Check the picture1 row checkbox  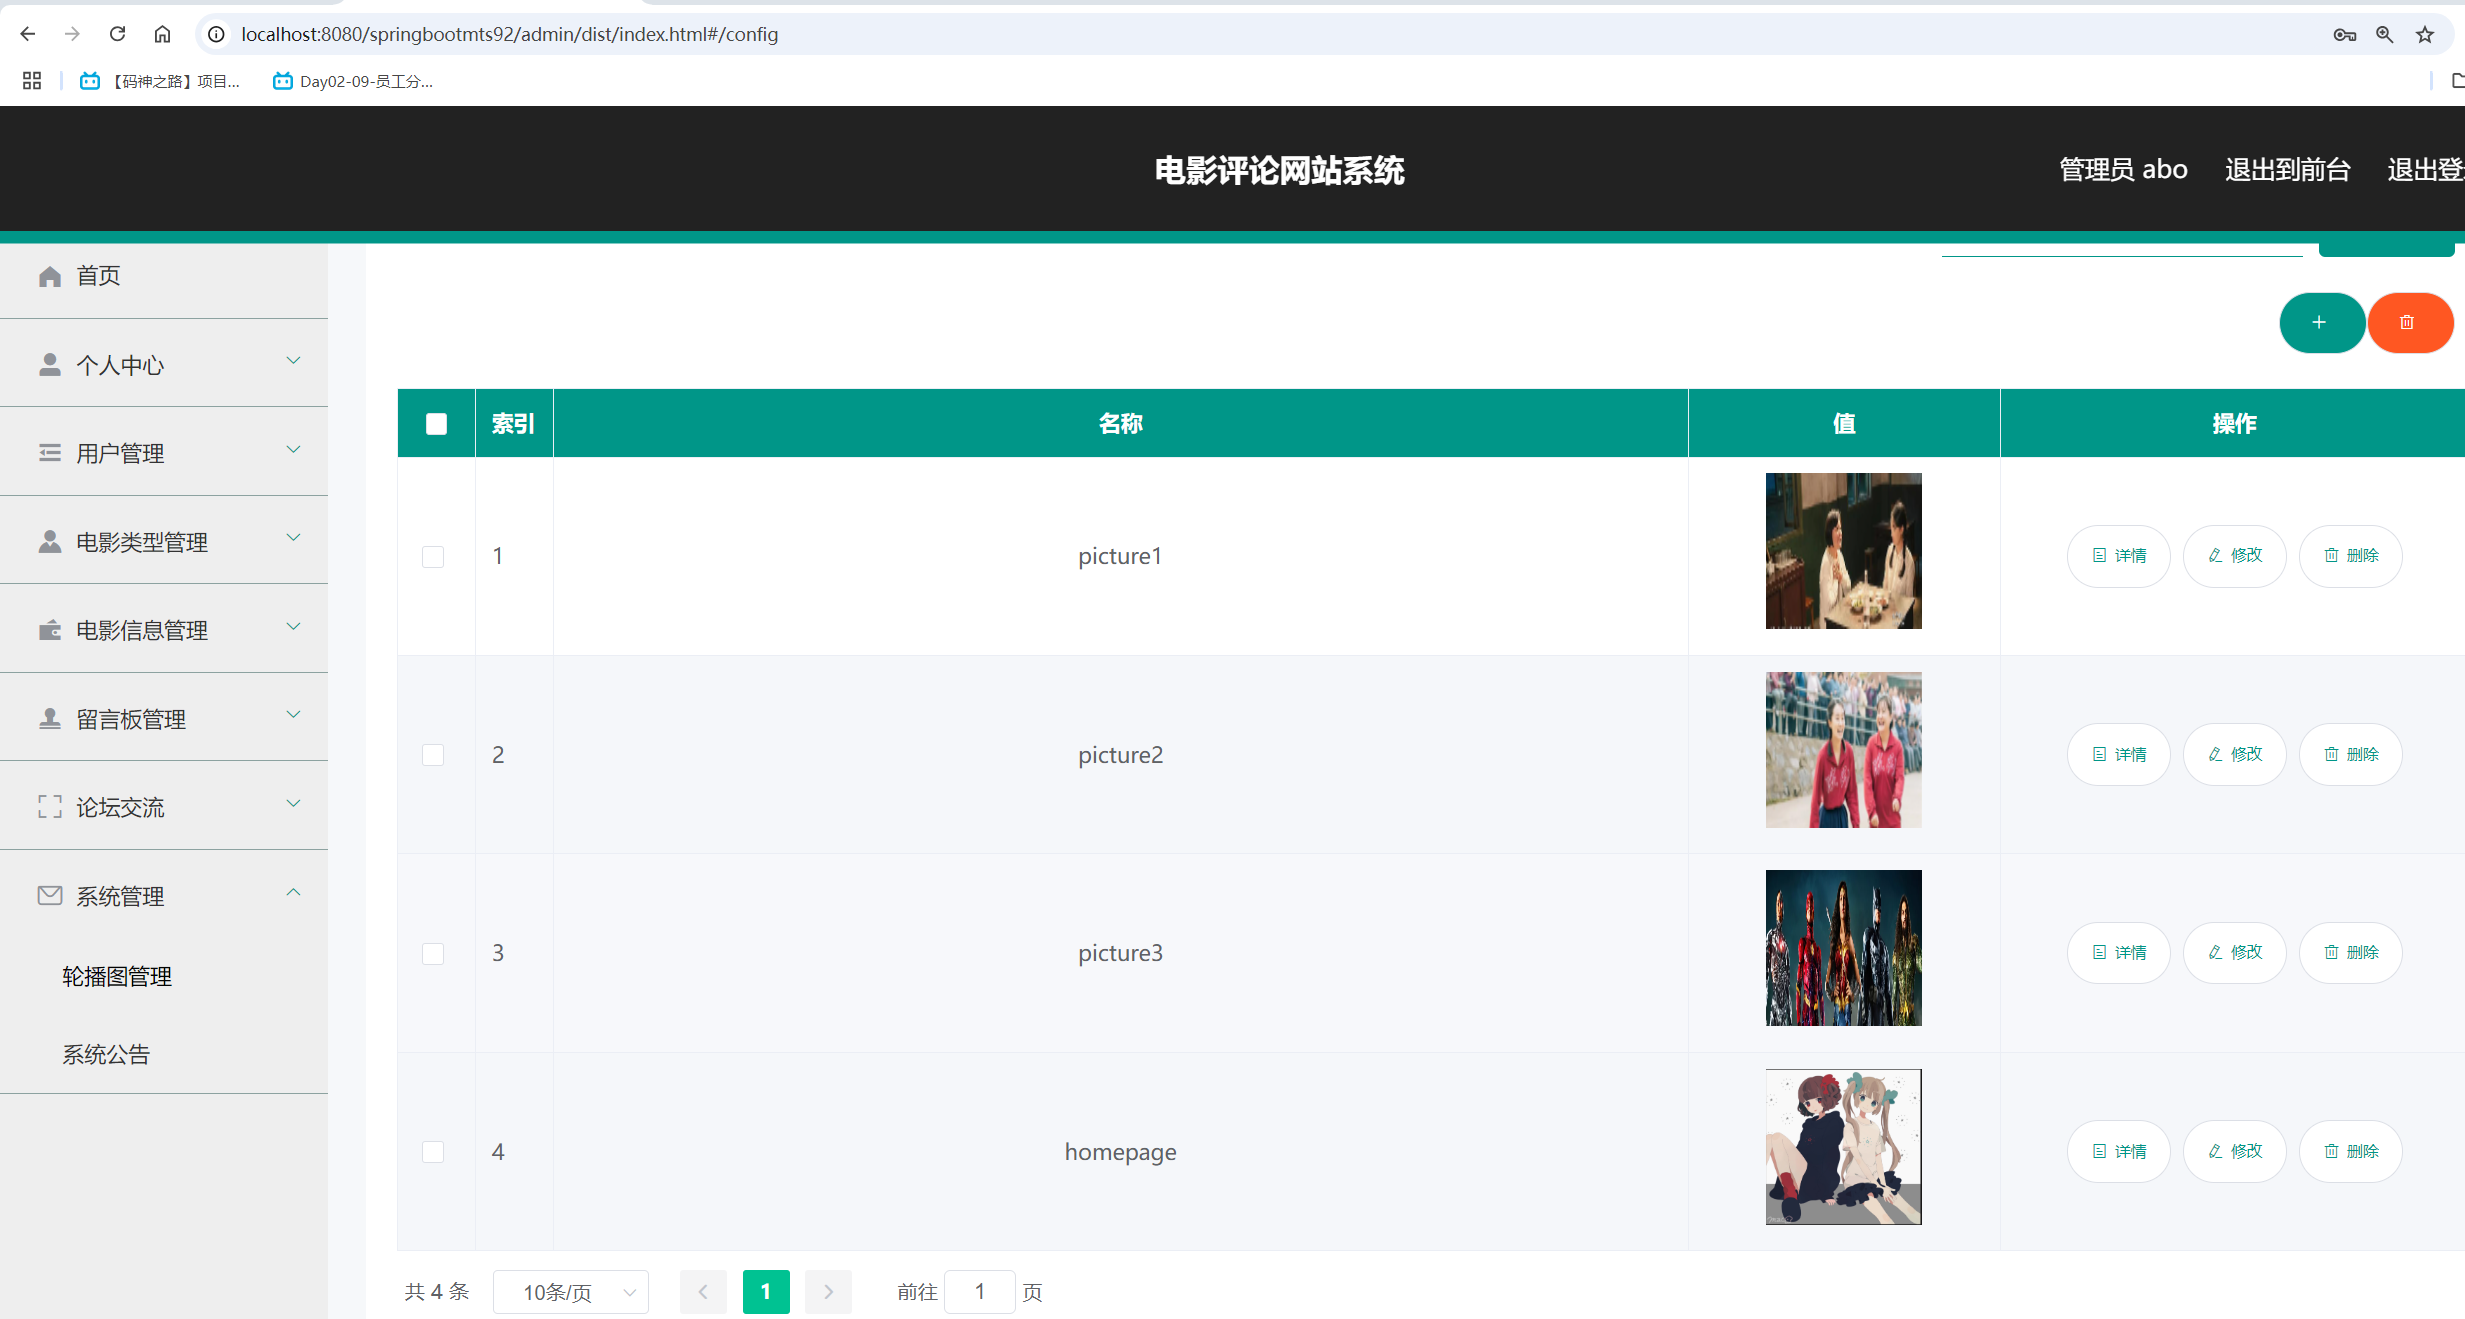pos(433,557)
